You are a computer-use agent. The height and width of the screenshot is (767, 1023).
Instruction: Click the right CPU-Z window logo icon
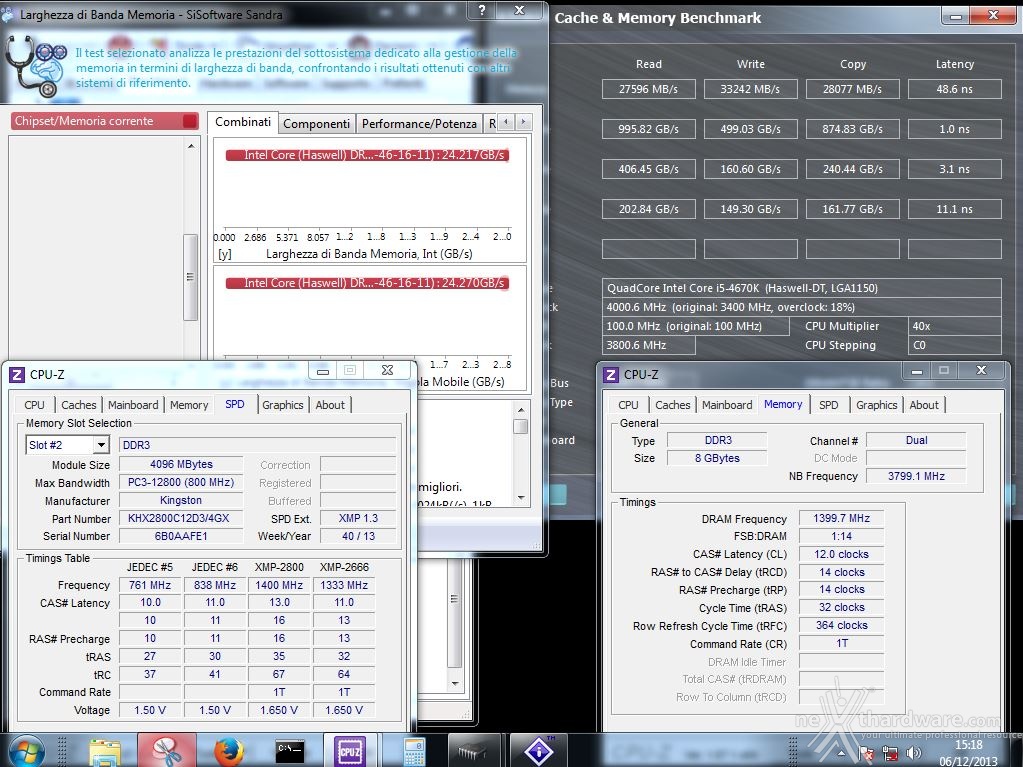pos(611,374)
